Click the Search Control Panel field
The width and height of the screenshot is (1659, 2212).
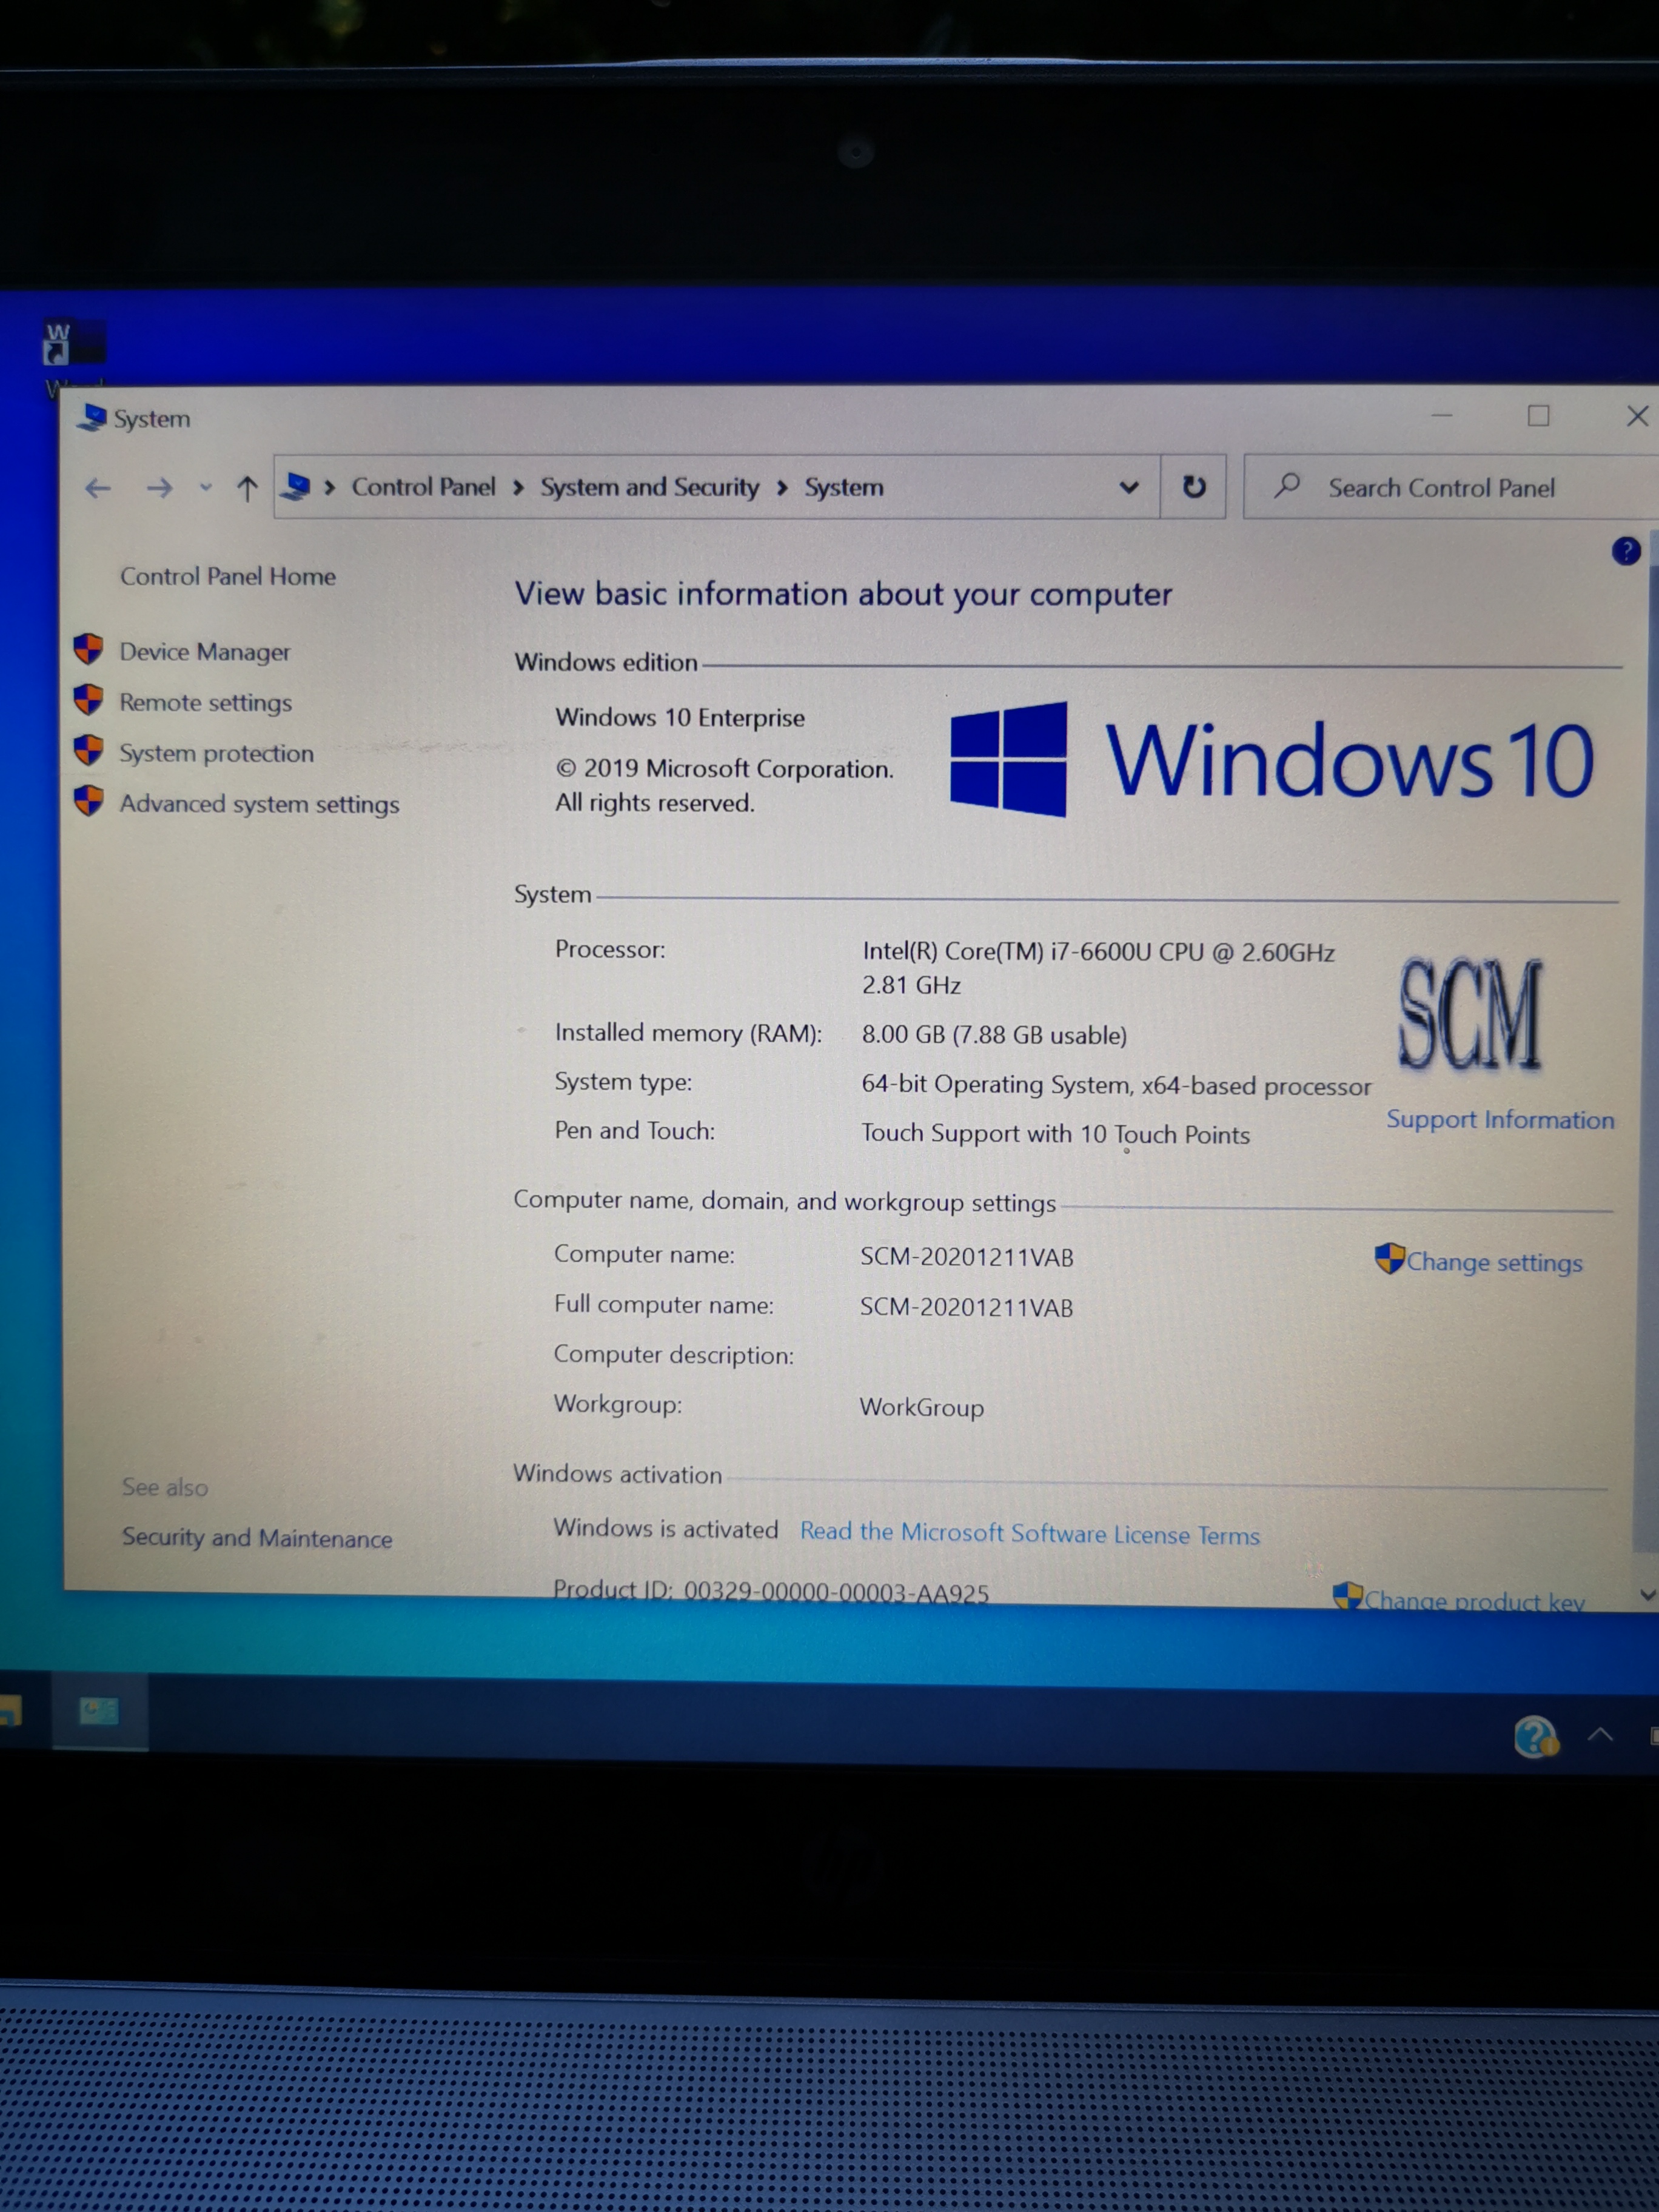(1440, 488)
